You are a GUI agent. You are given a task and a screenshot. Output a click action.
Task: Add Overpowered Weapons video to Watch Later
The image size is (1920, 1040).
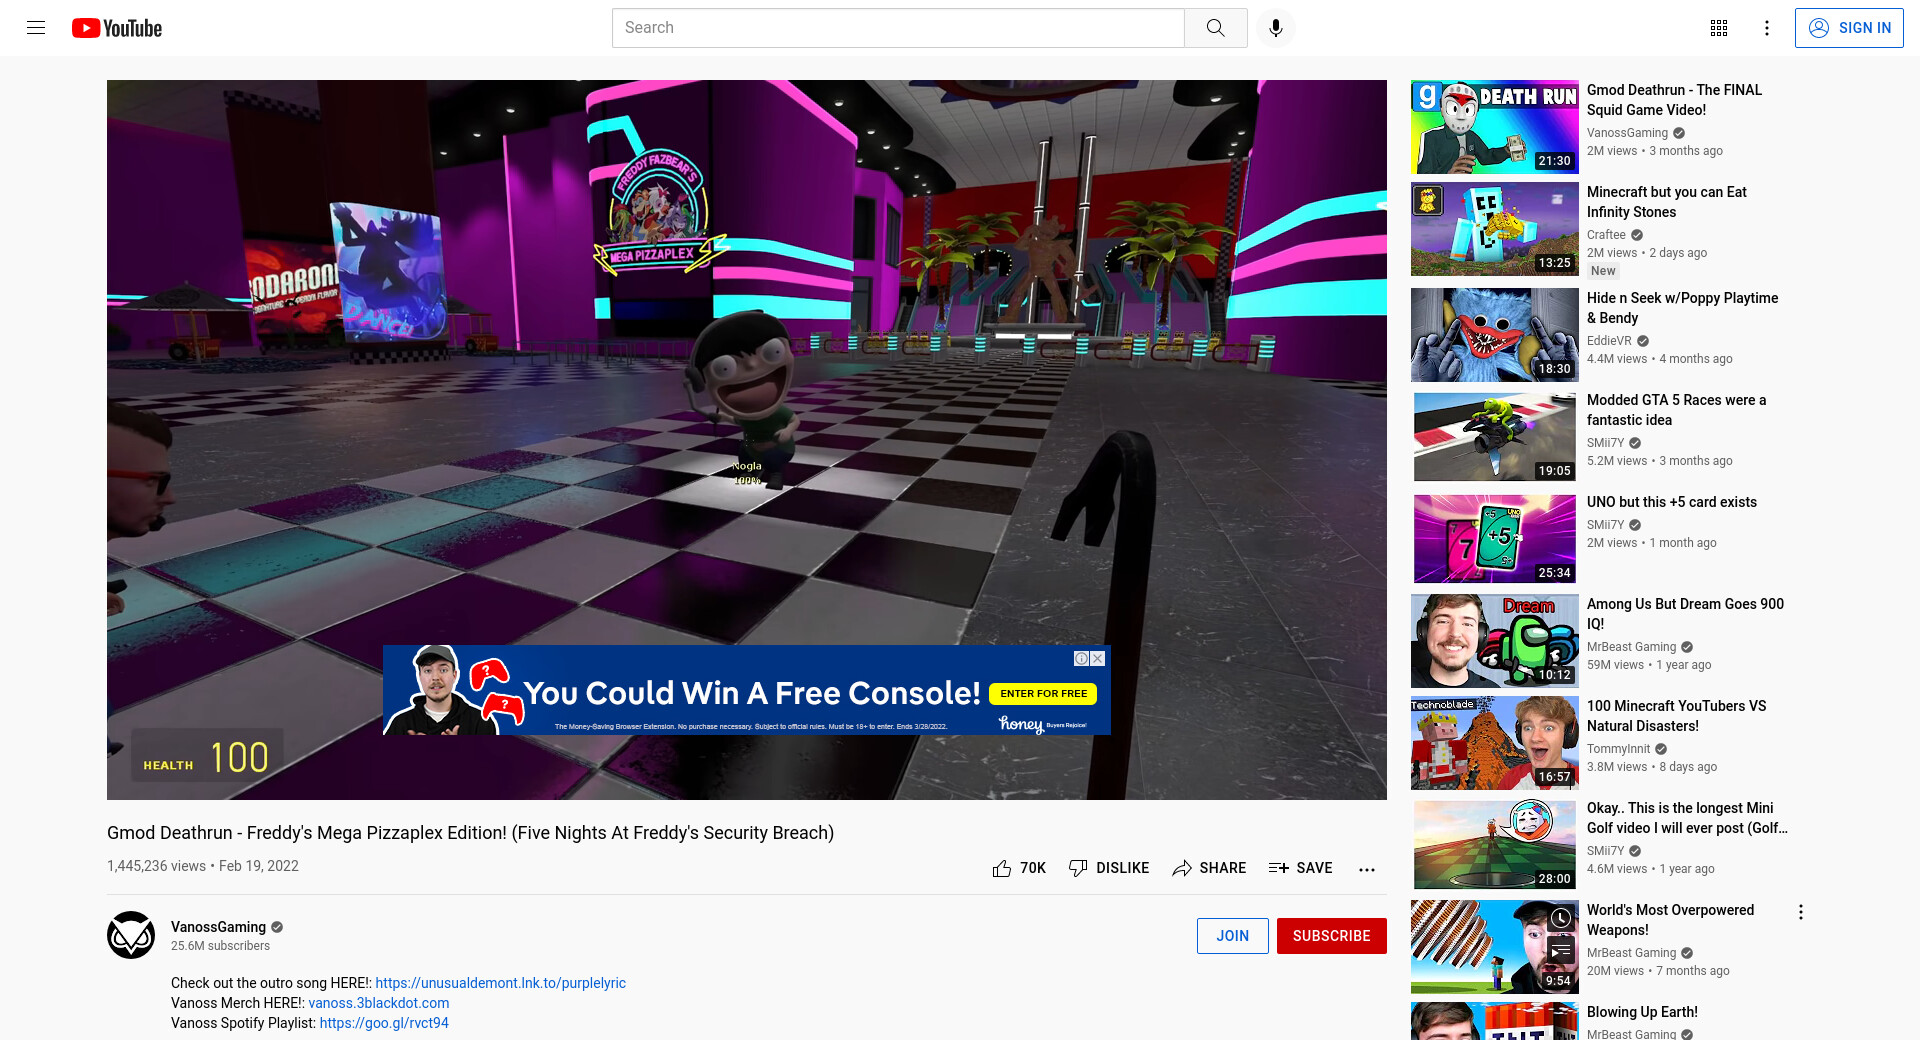click(1561, 918)
